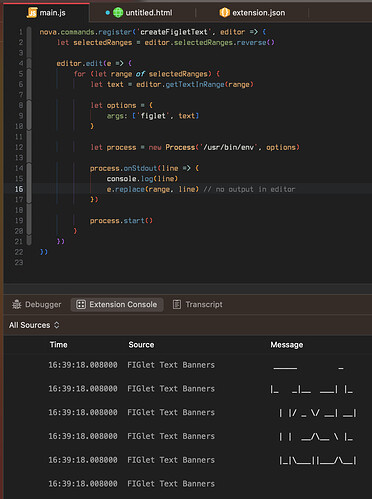
Task: Click the JS file icon on main.js tab
Action: (x=32, y=13)
